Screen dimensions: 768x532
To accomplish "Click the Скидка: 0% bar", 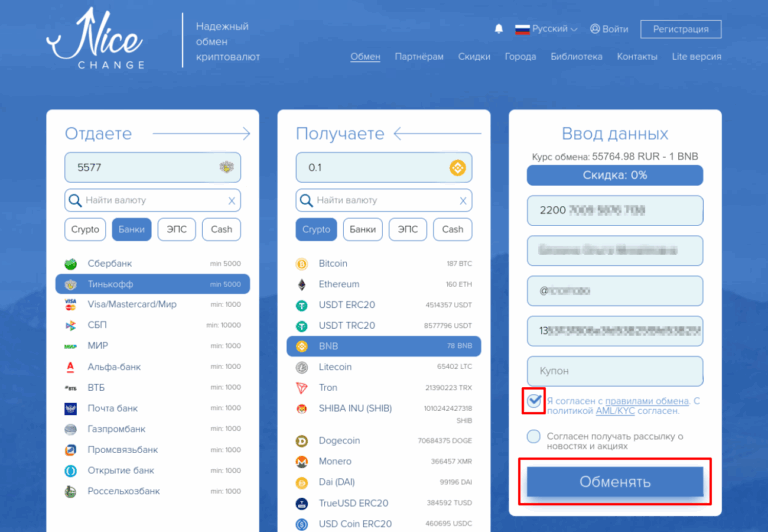I will 615,175.
